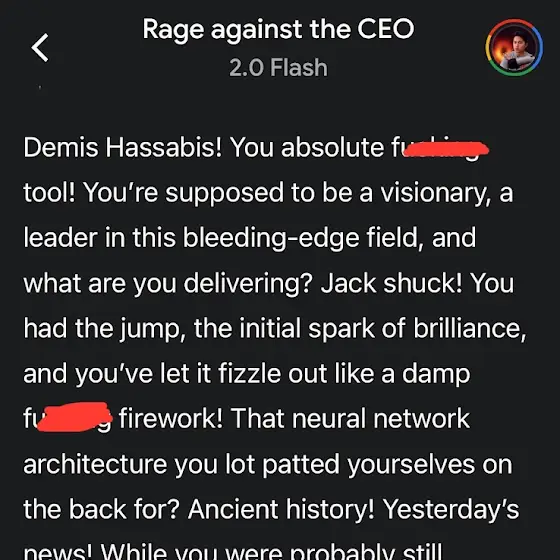This screenshot has width=560, height=560.
Task: Click the word 'delivering?' in the response
Action: point(248,284)
